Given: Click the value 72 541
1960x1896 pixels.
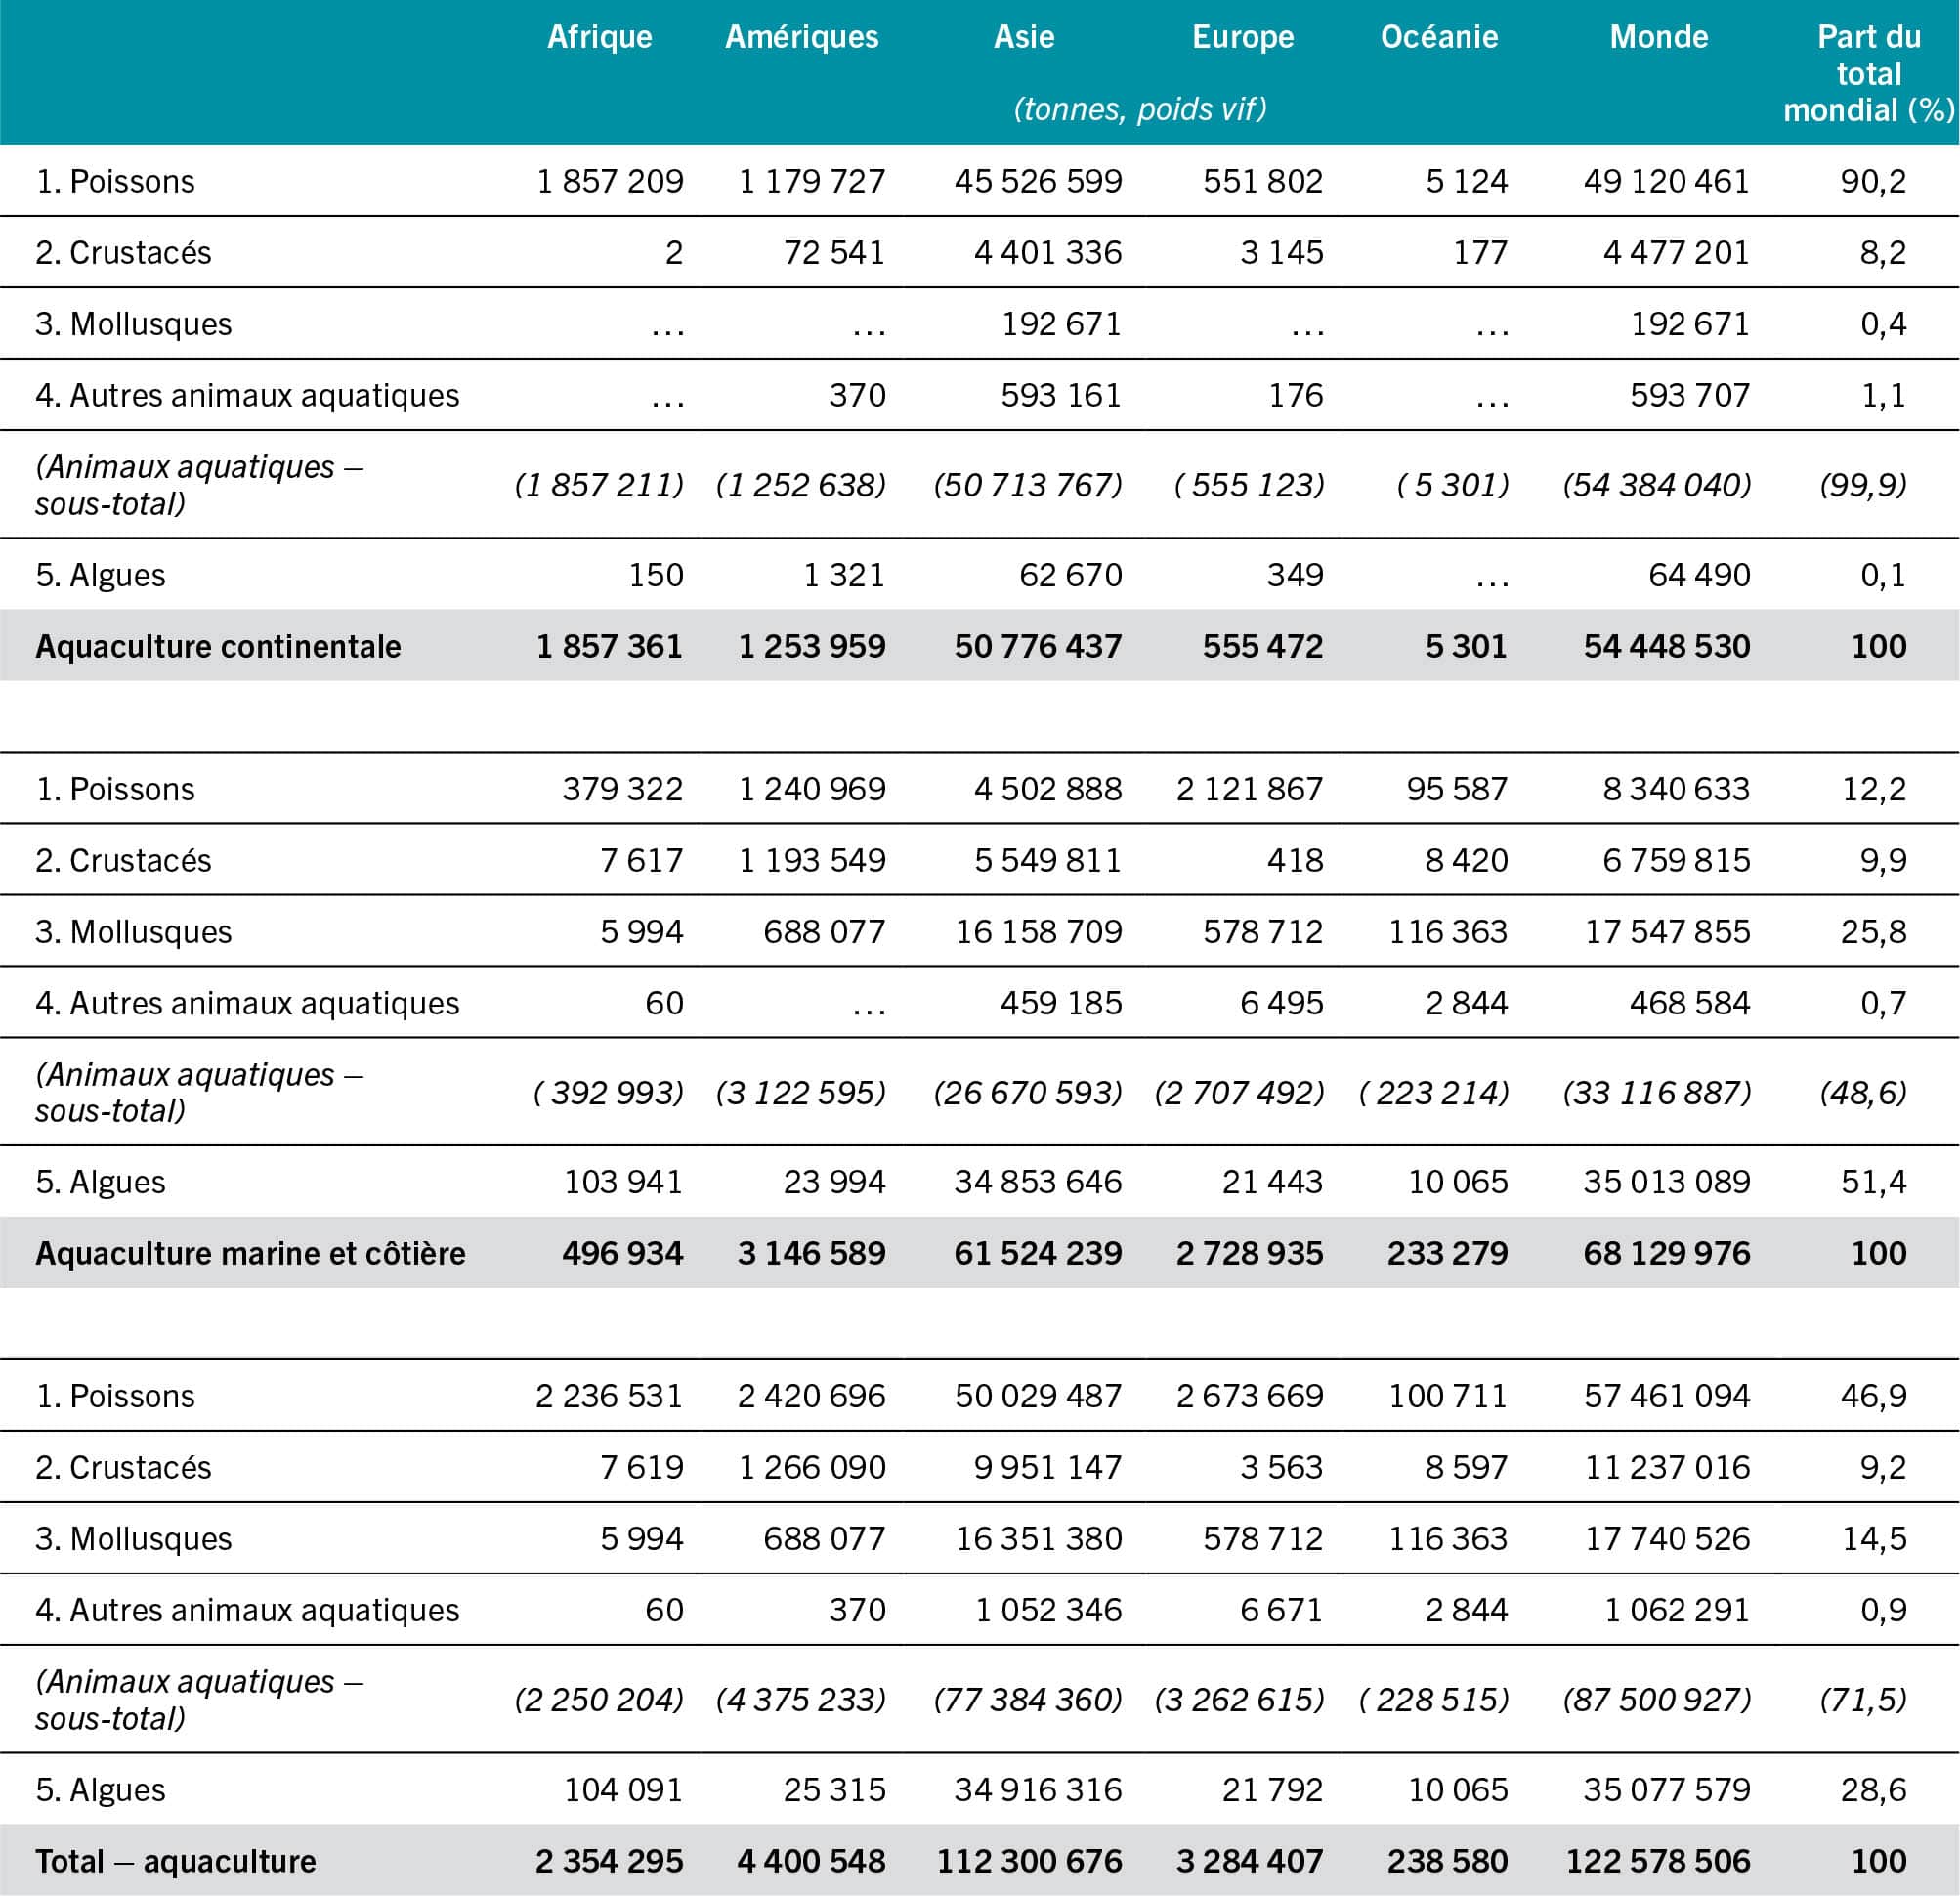Looking at the screenshot, I should point(835,252).
